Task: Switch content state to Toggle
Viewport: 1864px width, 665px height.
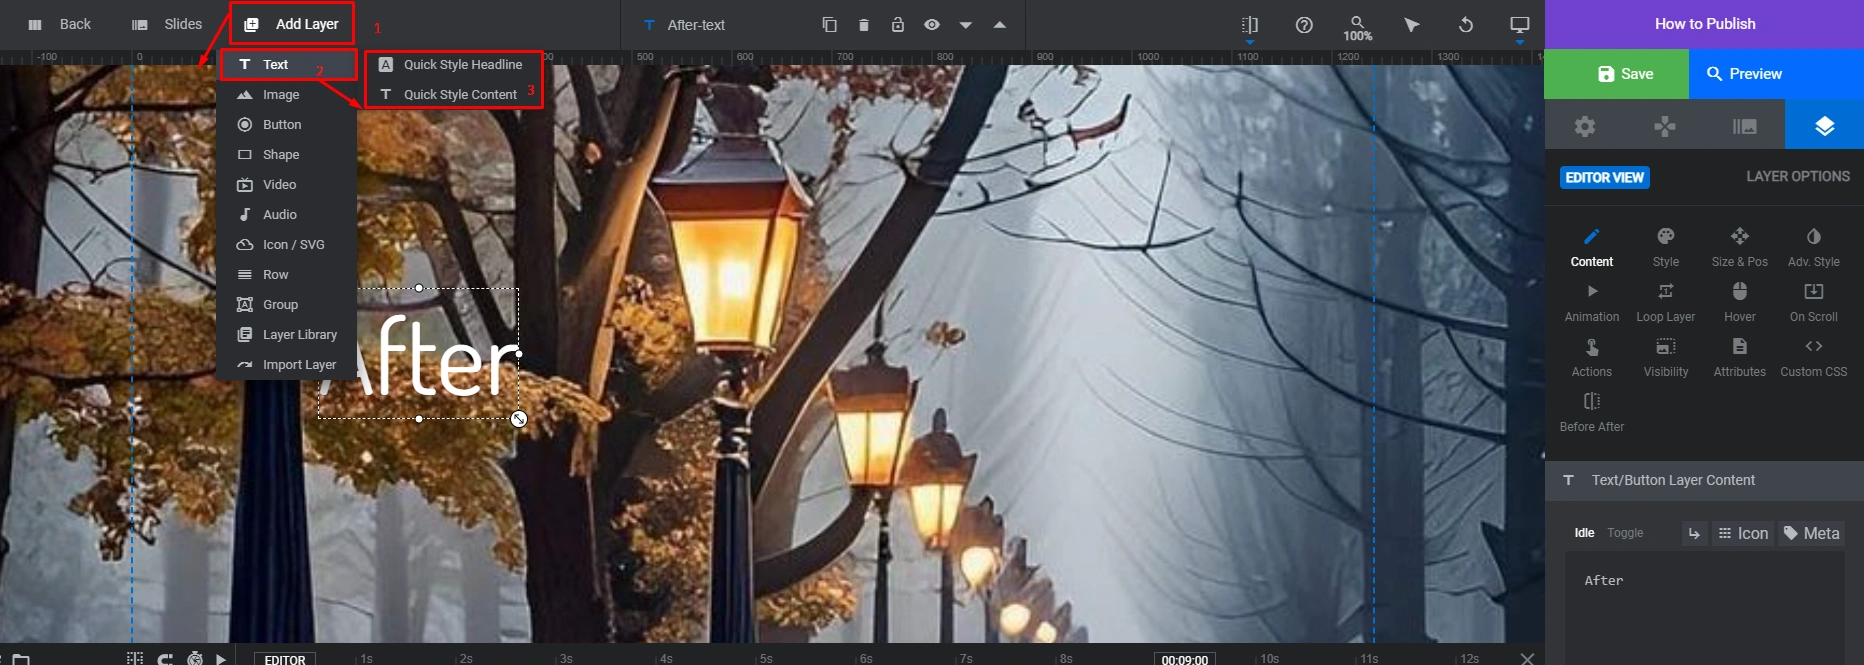Action: (x=1625, y=533)
